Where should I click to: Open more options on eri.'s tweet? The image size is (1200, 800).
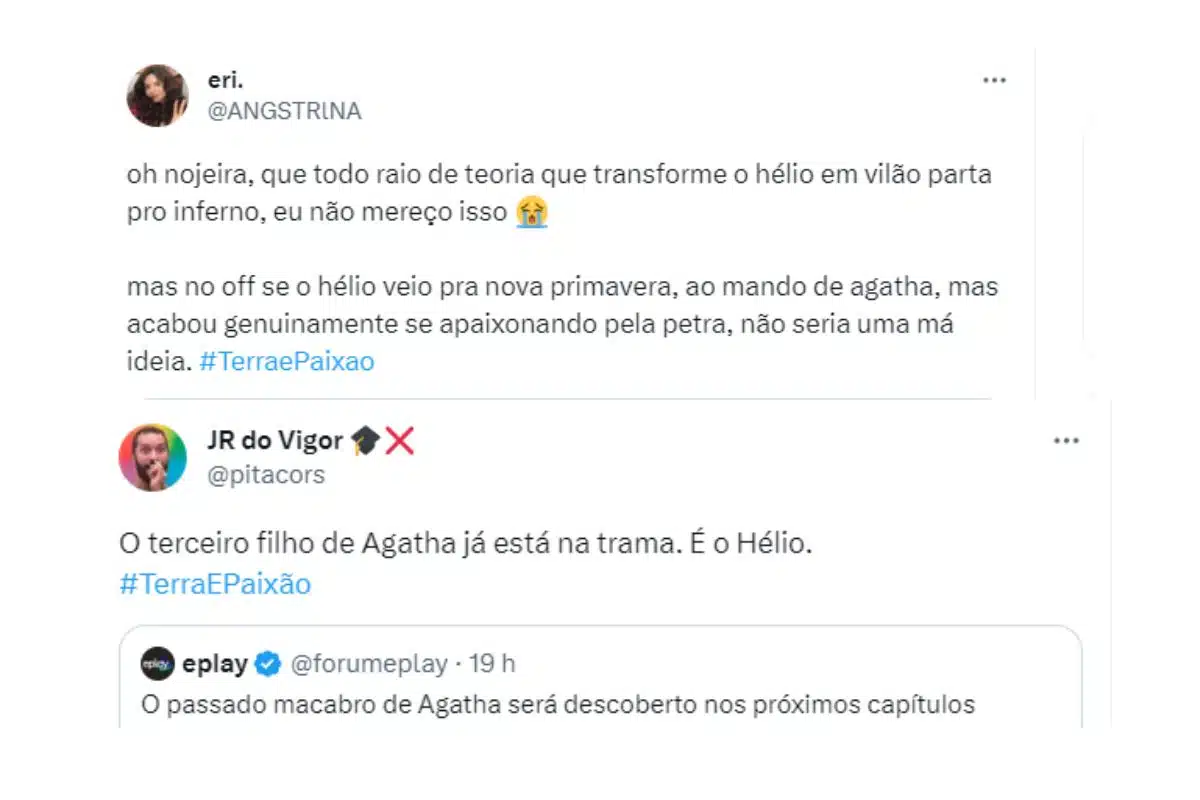tap(993, 81)
